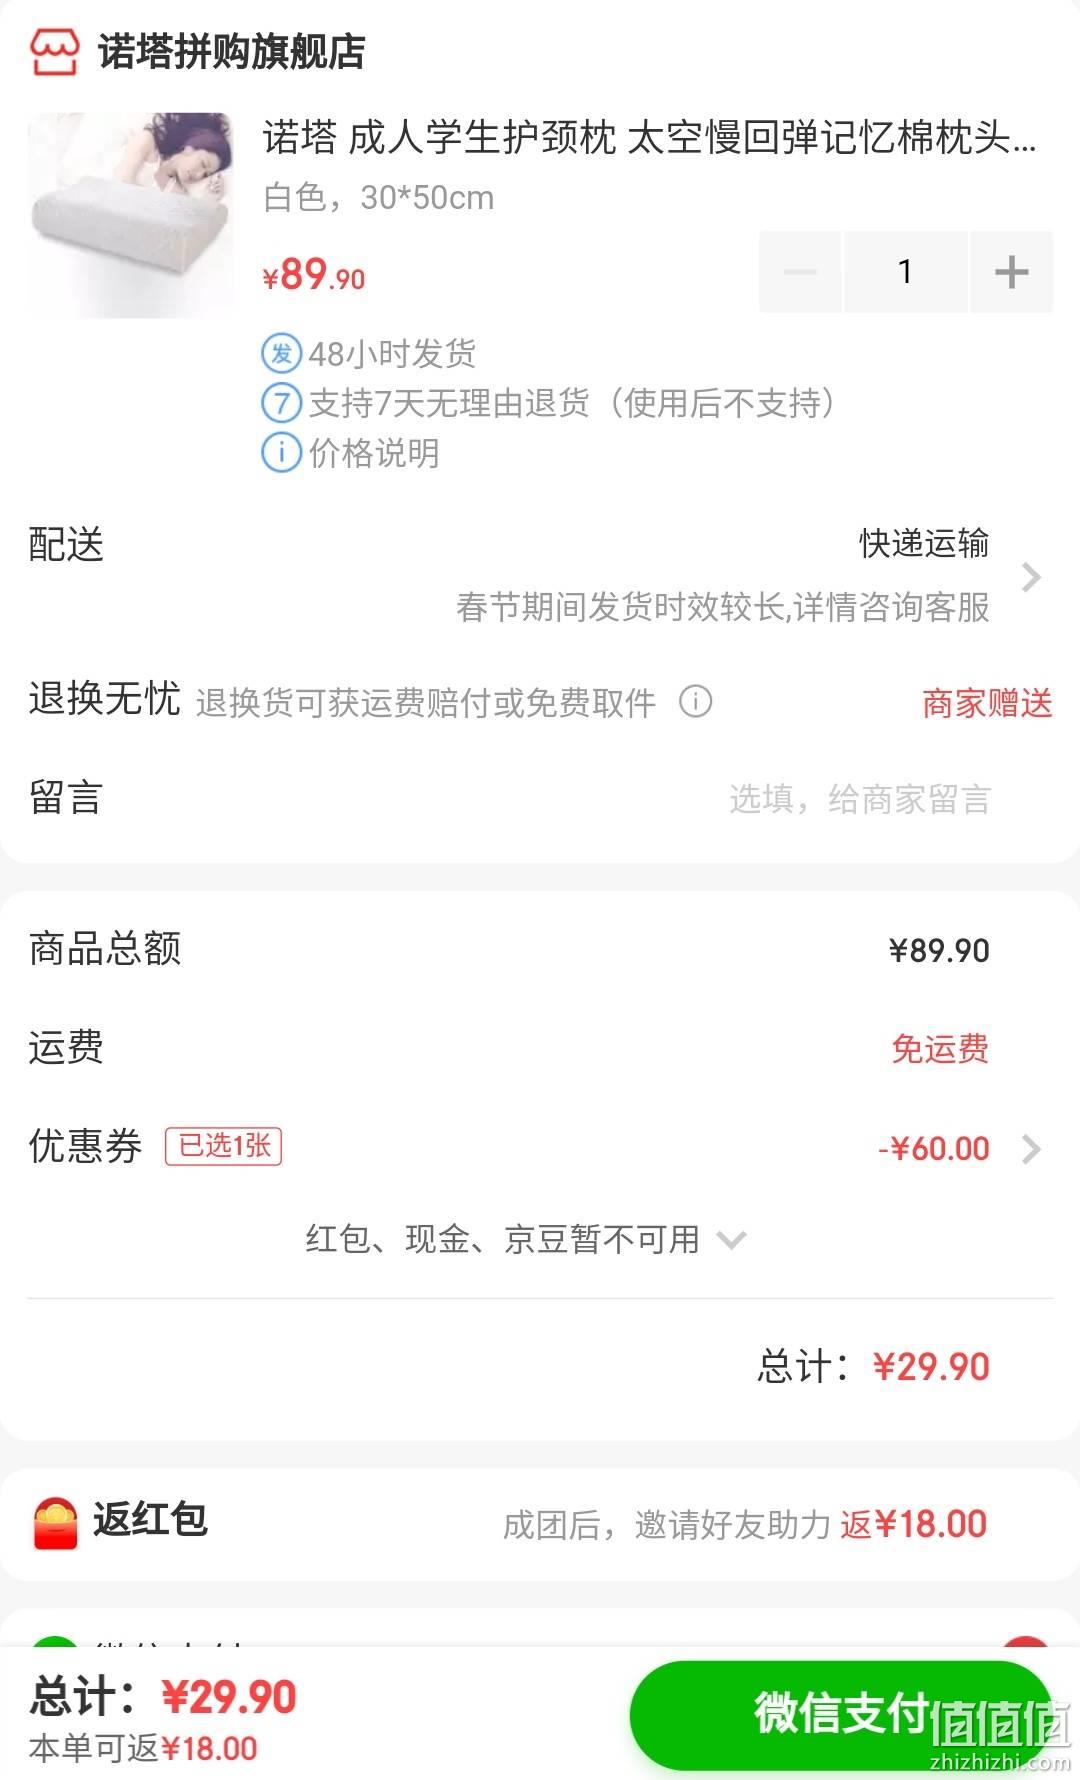The image size is (1080, 1780).
Task: Tap the 已选1张 coupon tag
Action: [x=224, y=1146]
